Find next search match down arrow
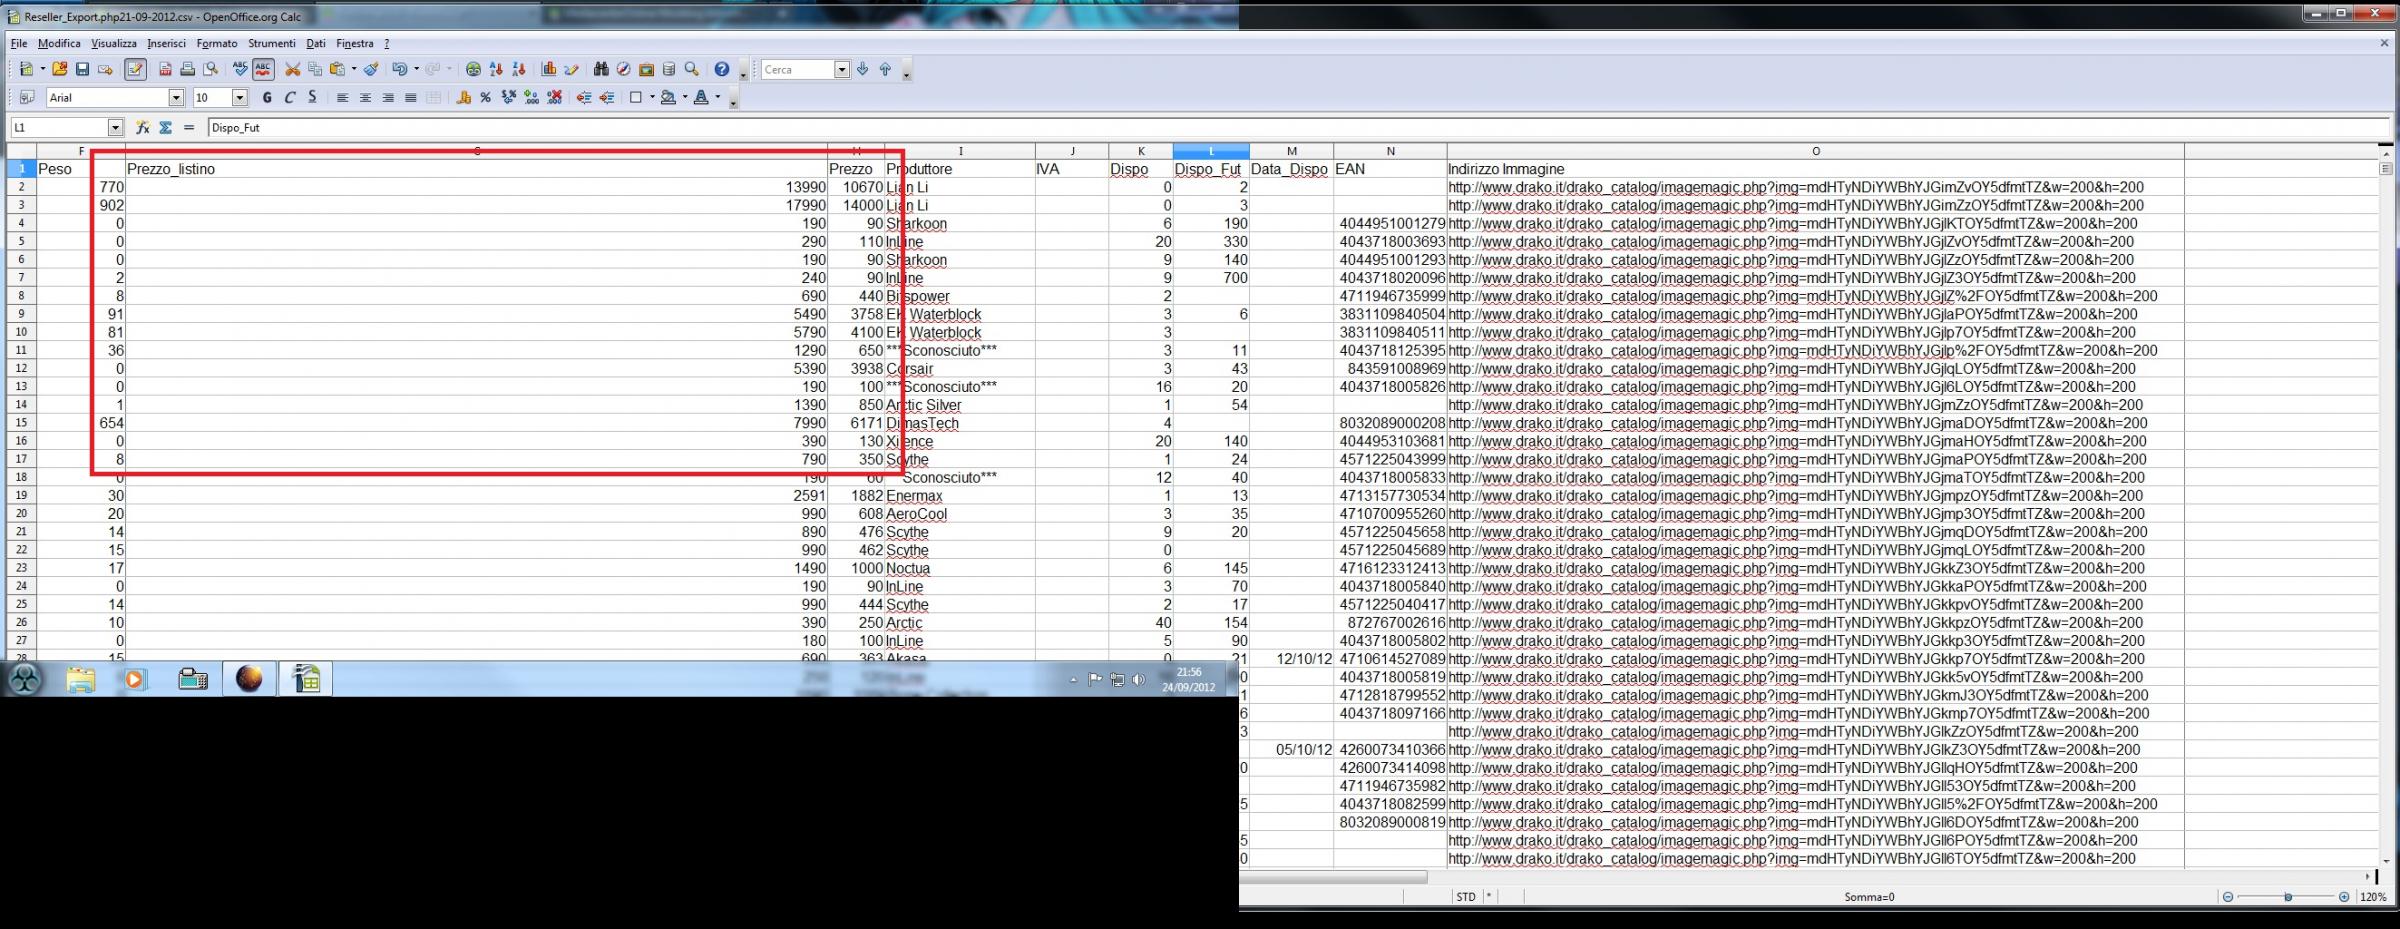Viewport: 2400px width, 929px height. (x=863, y=69)
